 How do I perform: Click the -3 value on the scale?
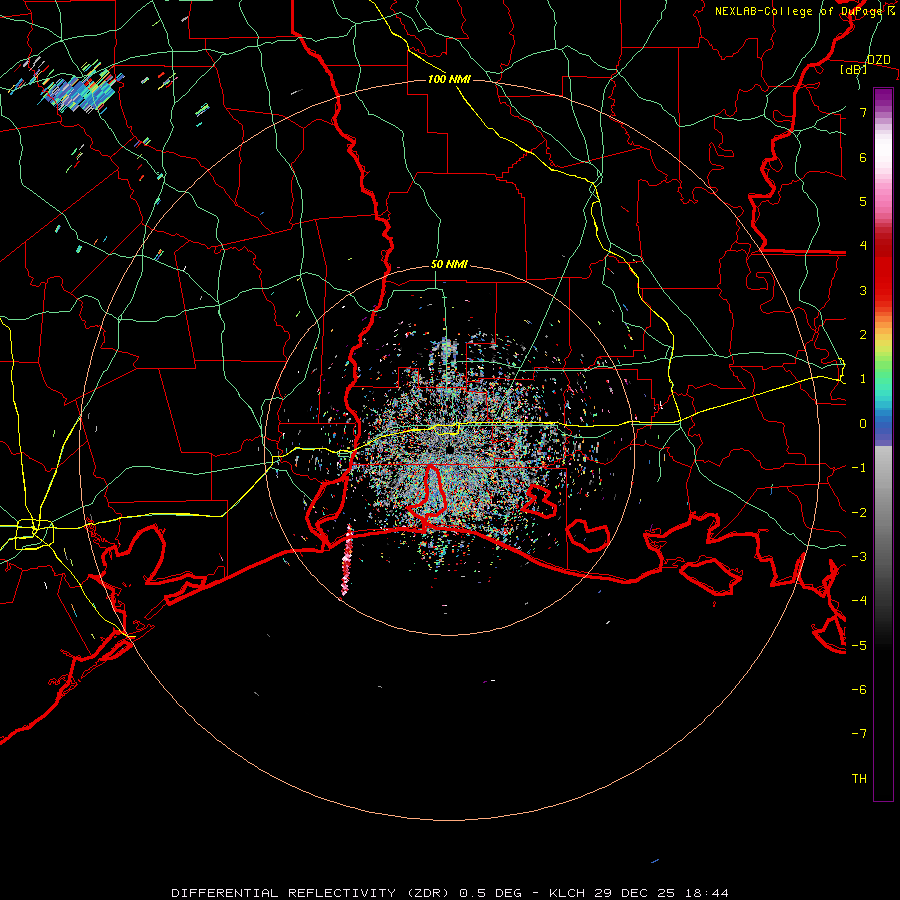(859, 556)
